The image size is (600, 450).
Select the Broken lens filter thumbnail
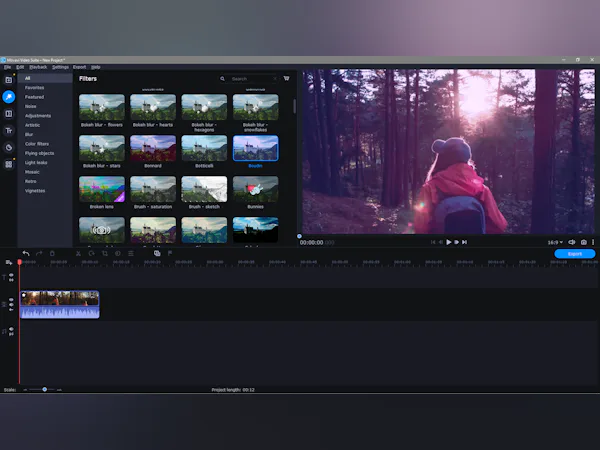(x=102, y=189)
